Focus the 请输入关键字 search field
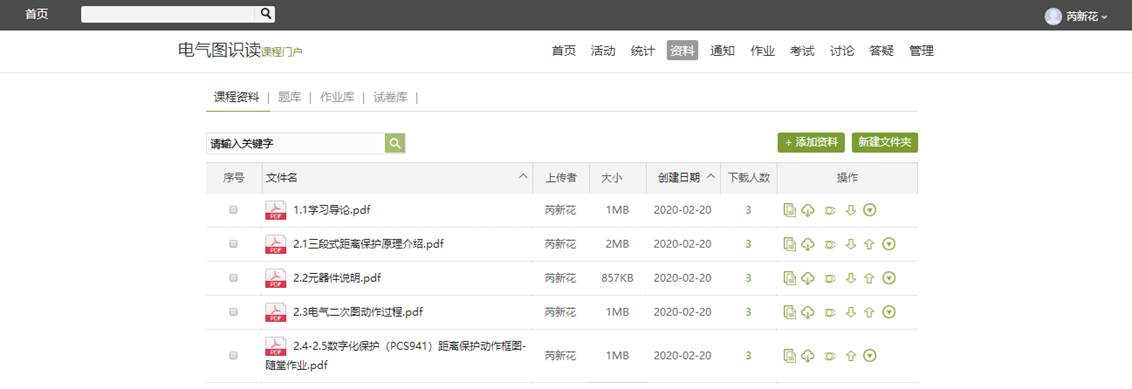 [x=295, y=144]
